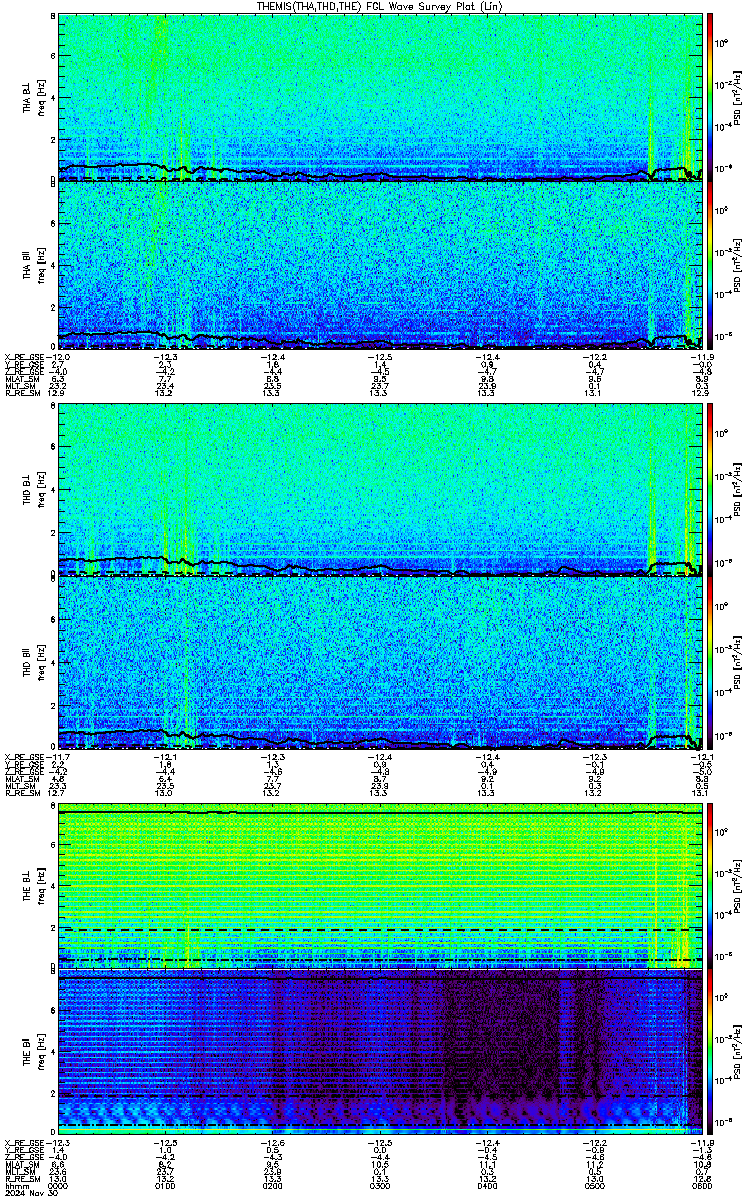Click the plot title THEMIS FGL Wave Survey Plot
The height and width of the screenshot is (1200, 750).
379,6
